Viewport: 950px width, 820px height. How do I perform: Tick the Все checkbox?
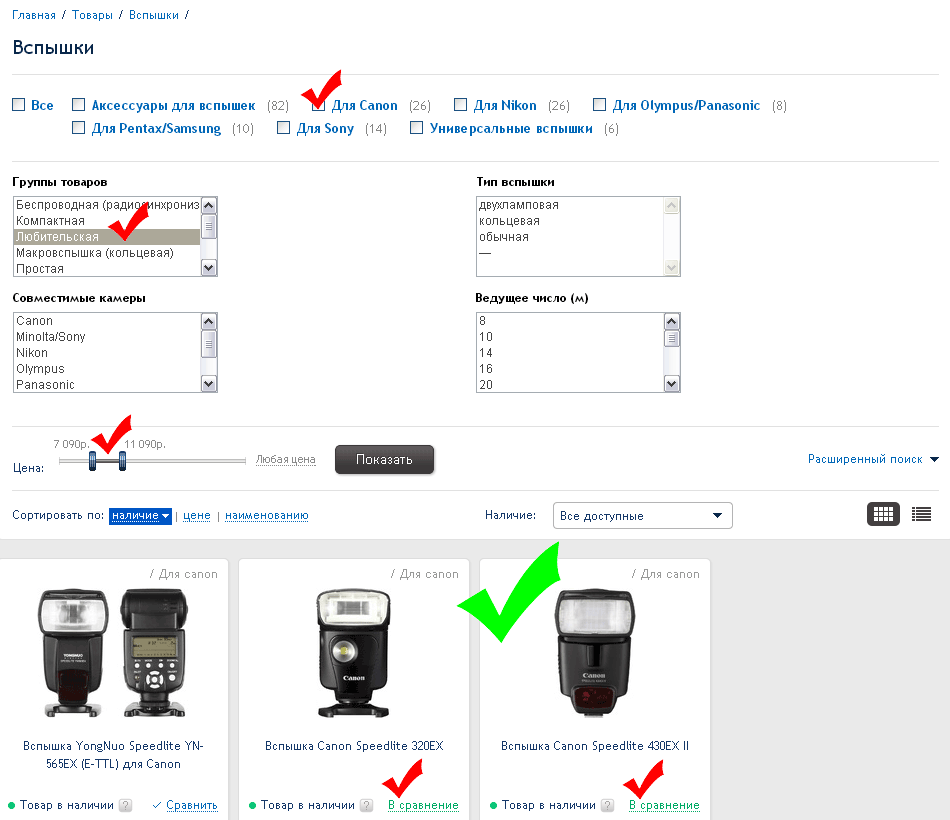pos(19,105)
